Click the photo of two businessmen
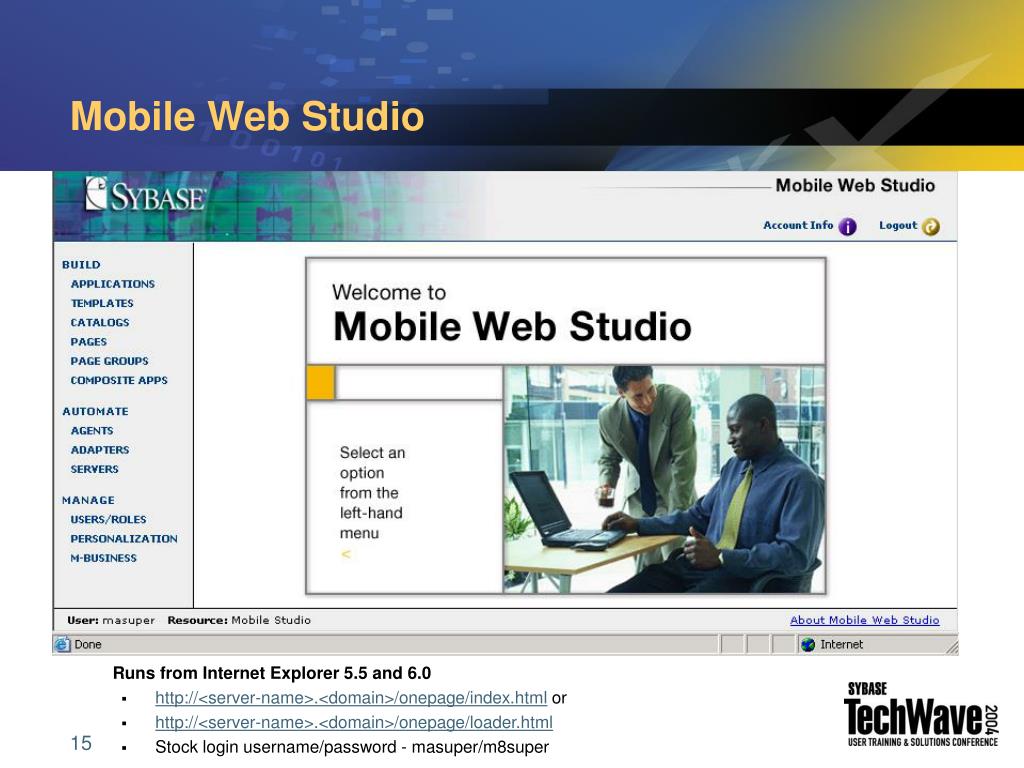This screenshot has height=768, width=1024. point(664,479)
